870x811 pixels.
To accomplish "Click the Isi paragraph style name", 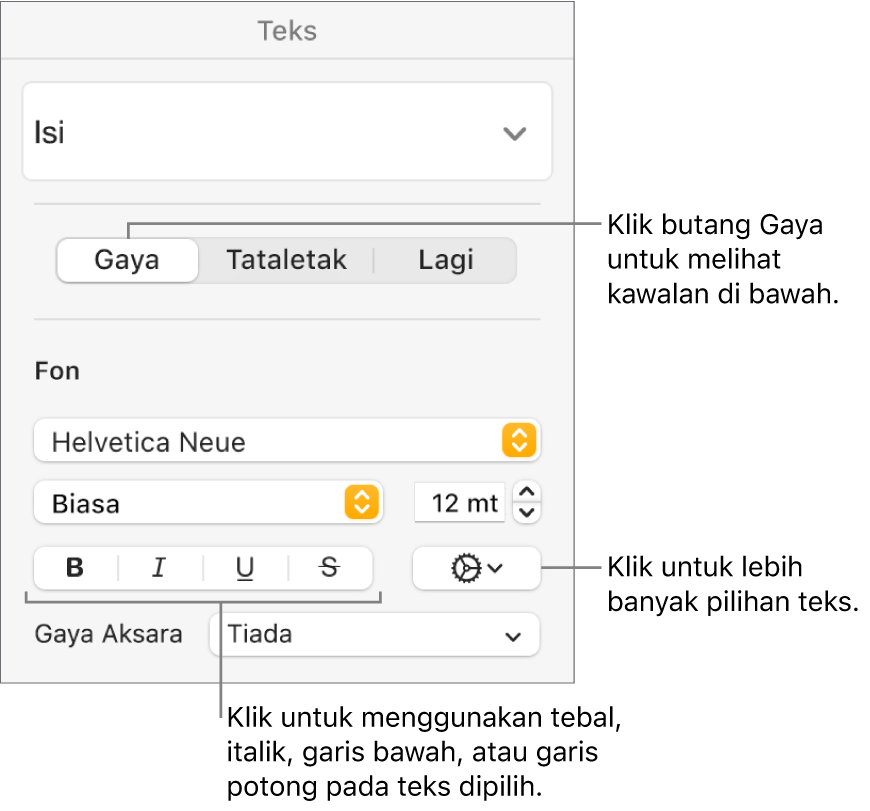I will [50, 133].
